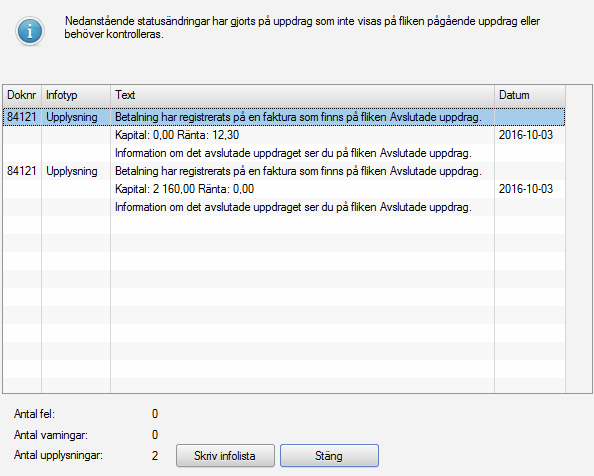The width and height of the screenshot is (594, 476).
Task: Sort by the Doknr column header
Action: coord(22,95)
